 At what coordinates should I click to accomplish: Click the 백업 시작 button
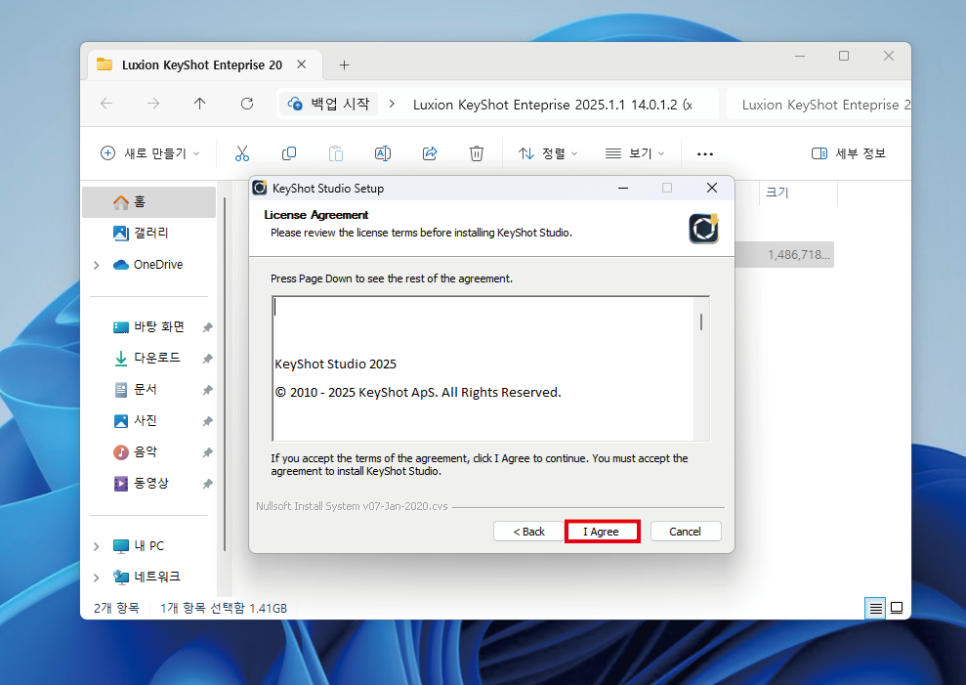coord(328,104)
